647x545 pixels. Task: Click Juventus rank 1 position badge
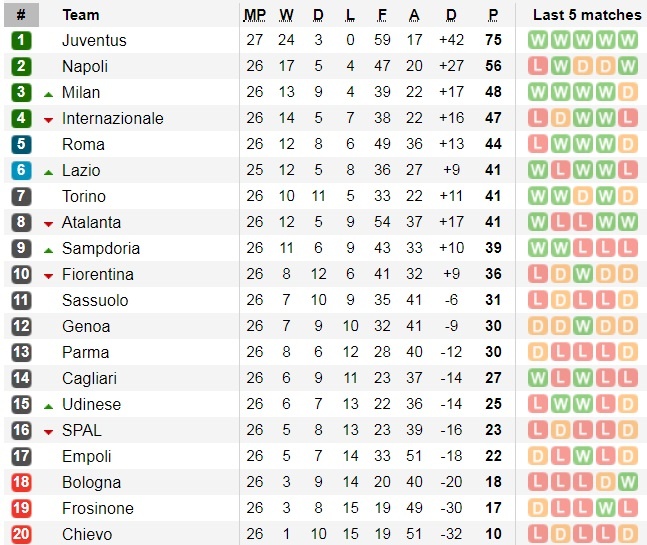22,41
